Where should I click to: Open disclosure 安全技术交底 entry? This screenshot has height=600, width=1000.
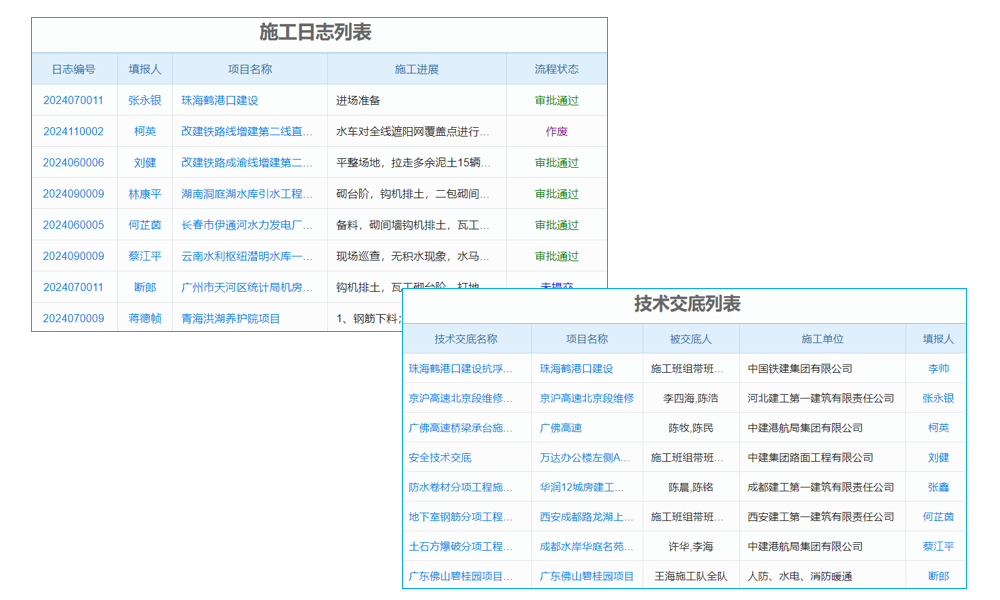click(441, 457)
